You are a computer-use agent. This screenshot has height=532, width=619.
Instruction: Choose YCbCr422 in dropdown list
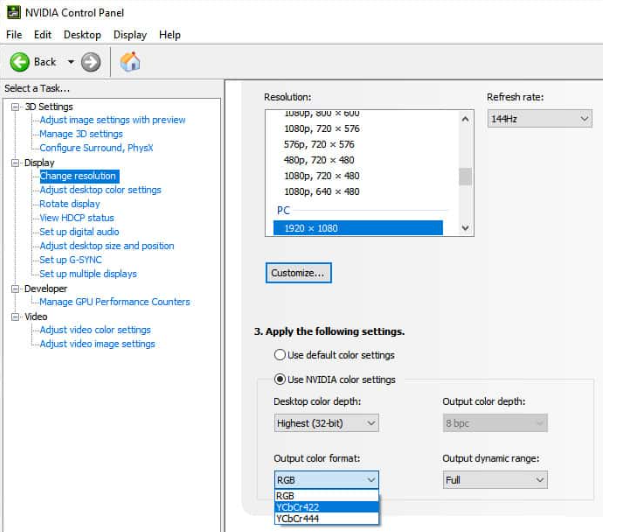[x=326, y=507]
